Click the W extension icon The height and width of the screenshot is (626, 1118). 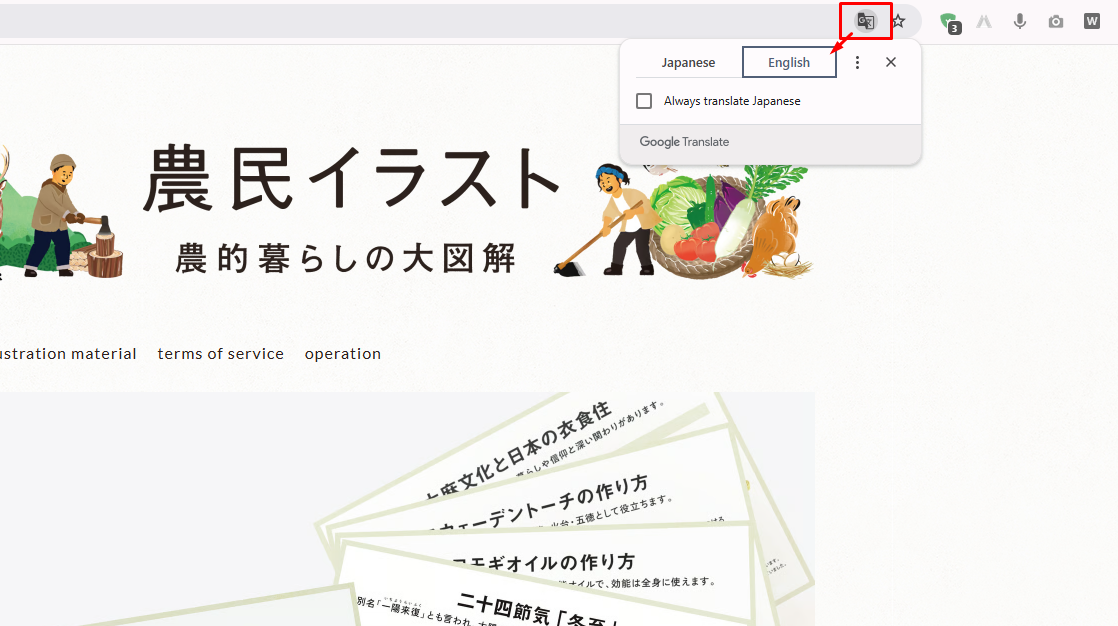click(x=1090, y=20)
